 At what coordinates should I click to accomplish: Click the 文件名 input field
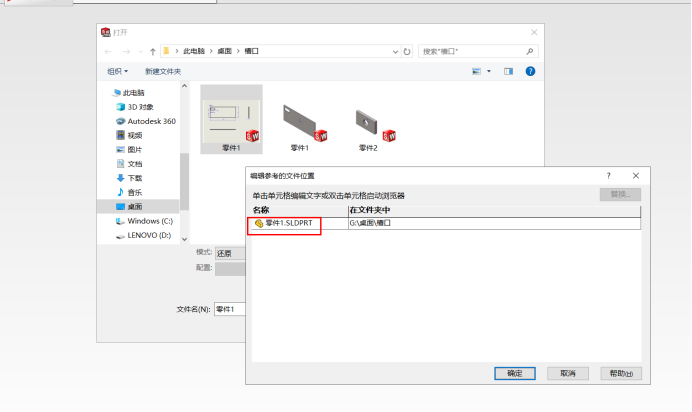pos(230,310)
